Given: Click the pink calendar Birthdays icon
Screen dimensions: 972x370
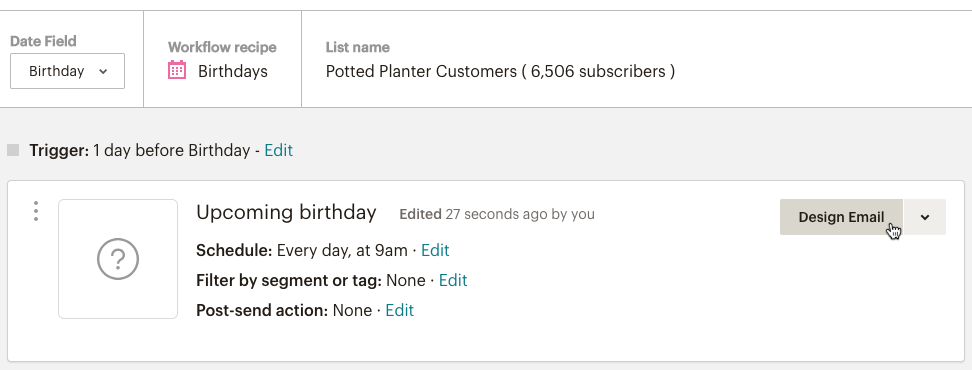Looking at the screenshot, I should pyautogui.click(x=177, y=70).
